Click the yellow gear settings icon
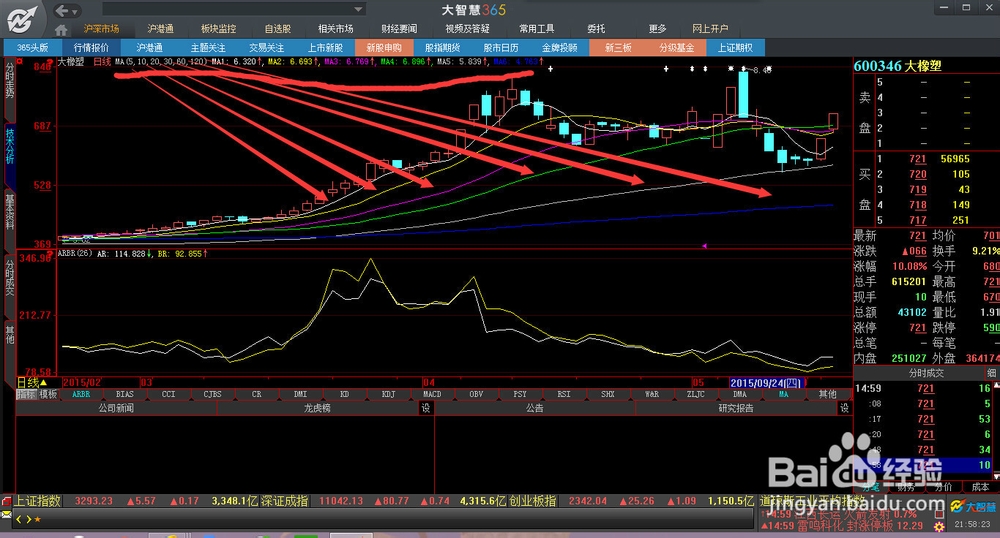The width and height of the screenshot is (1000, 538). coord(939,527)
